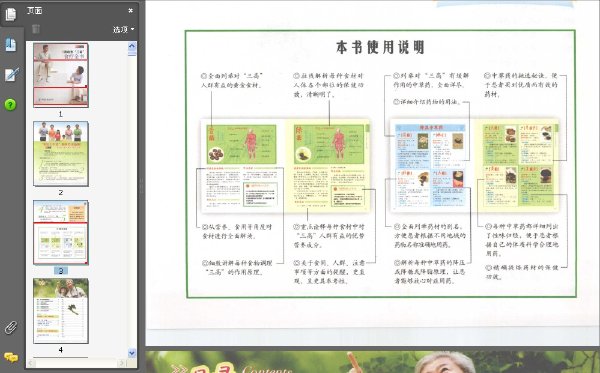The width and height of the screenshot is (600, 373).
Task: Click the trash delete page icon
Action: (36, 29)
